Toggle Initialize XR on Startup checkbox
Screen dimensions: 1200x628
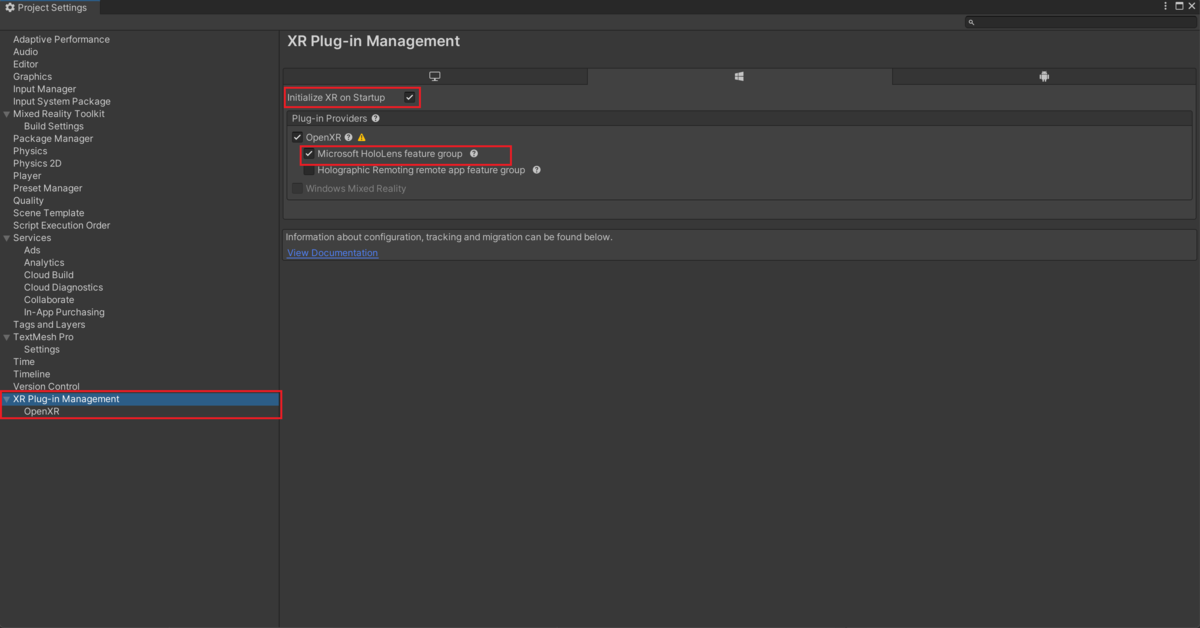pos(410,97)
